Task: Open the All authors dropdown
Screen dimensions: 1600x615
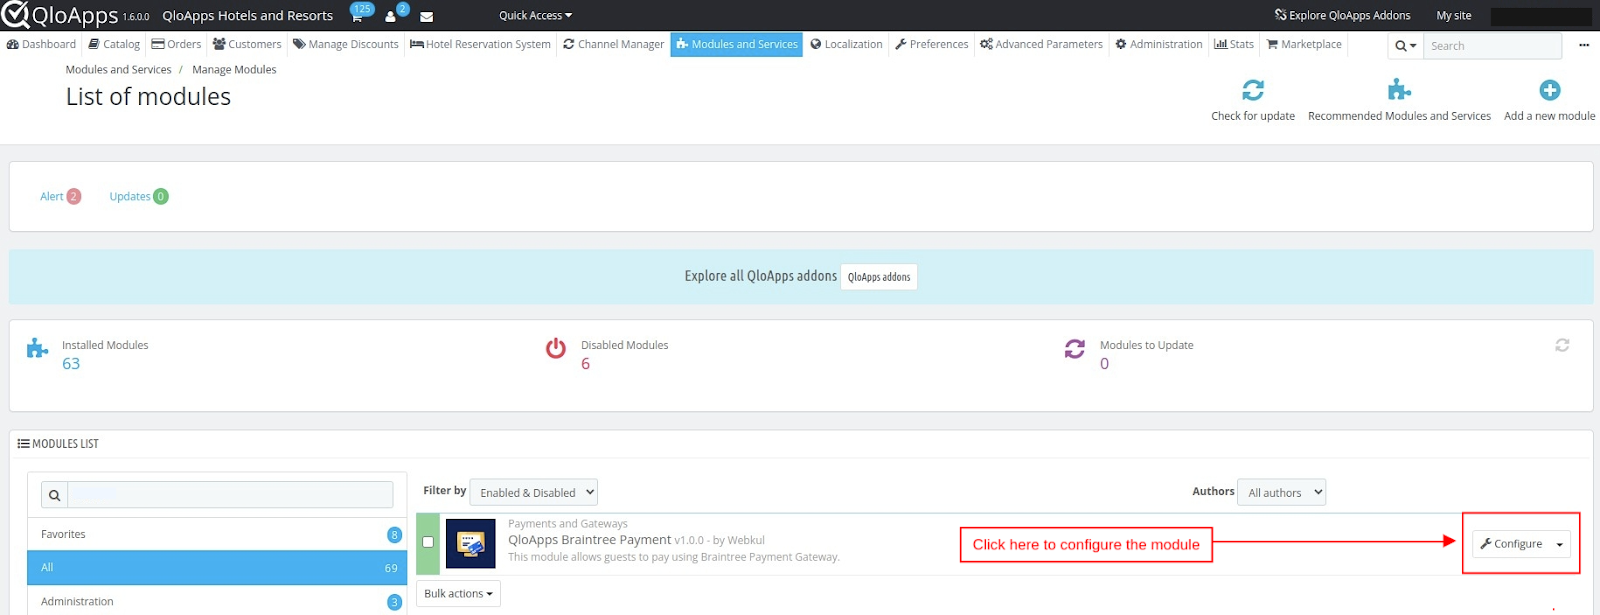Action: click(x=1281, y=492)
